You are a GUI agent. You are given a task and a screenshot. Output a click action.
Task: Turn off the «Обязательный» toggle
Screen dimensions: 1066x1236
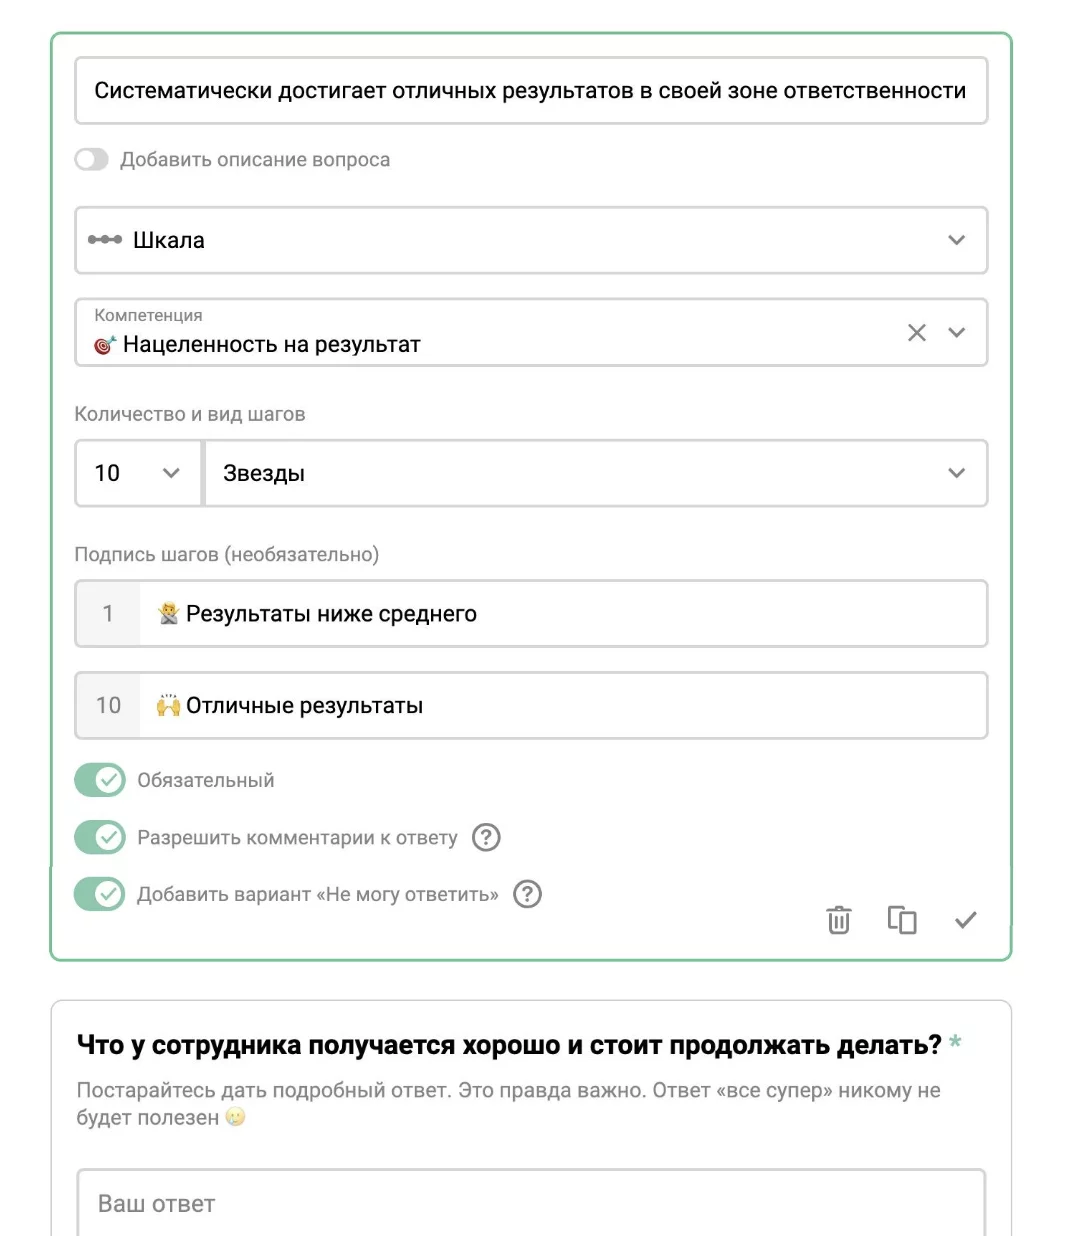tap(100, 780)
